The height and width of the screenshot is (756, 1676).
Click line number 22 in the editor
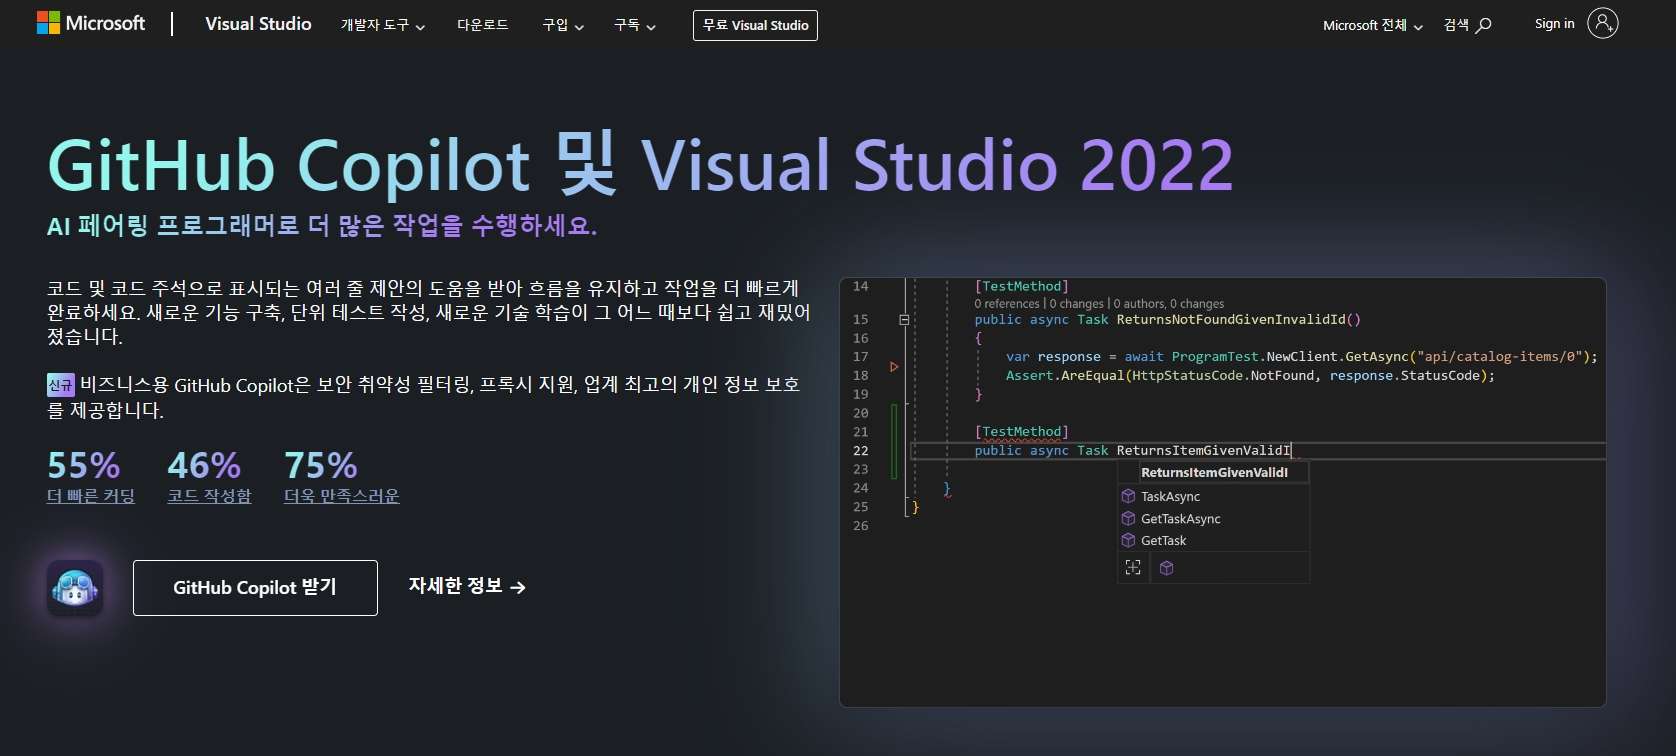pos(861,451)
